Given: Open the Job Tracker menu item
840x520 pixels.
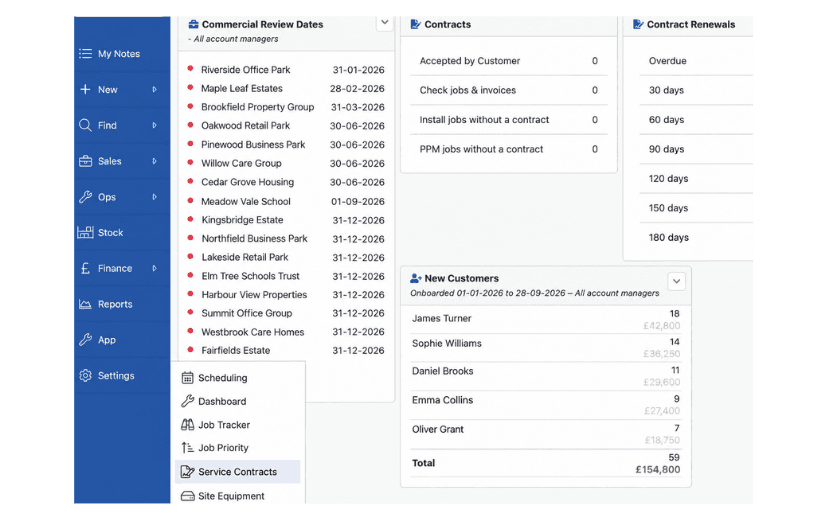Looking at the screenshot, I should (x=237, y=425).
